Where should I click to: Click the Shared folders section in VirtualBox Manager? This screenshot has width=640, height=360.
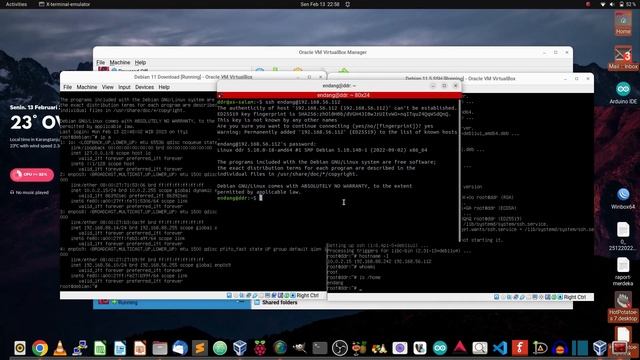(280, 302)
